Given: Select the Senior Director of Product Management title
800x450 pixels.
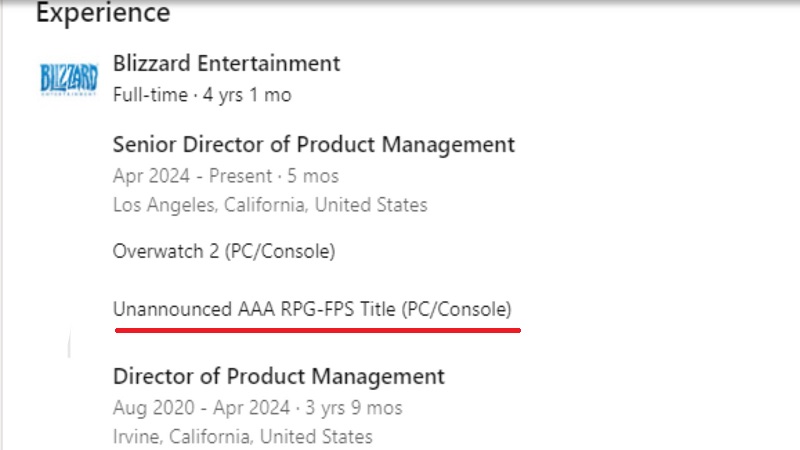Looking at the screenshot, I should click(x=314, y=144).
